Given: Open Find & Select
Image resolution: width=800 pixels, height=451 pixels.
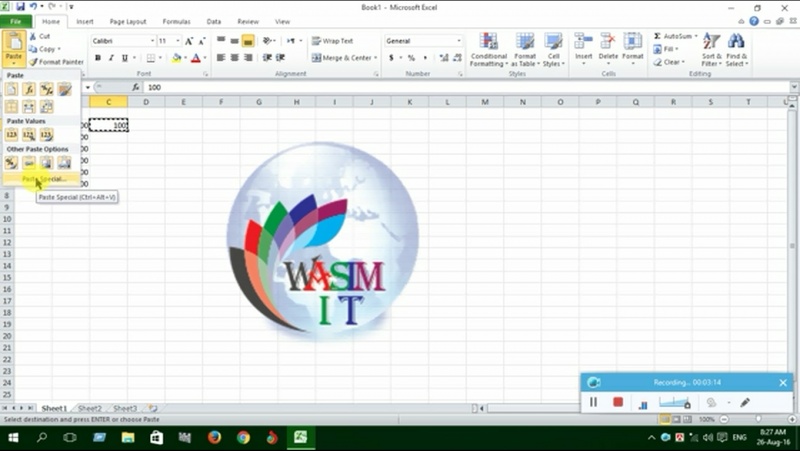Looking at the screenshot, I should click(737, 49).
